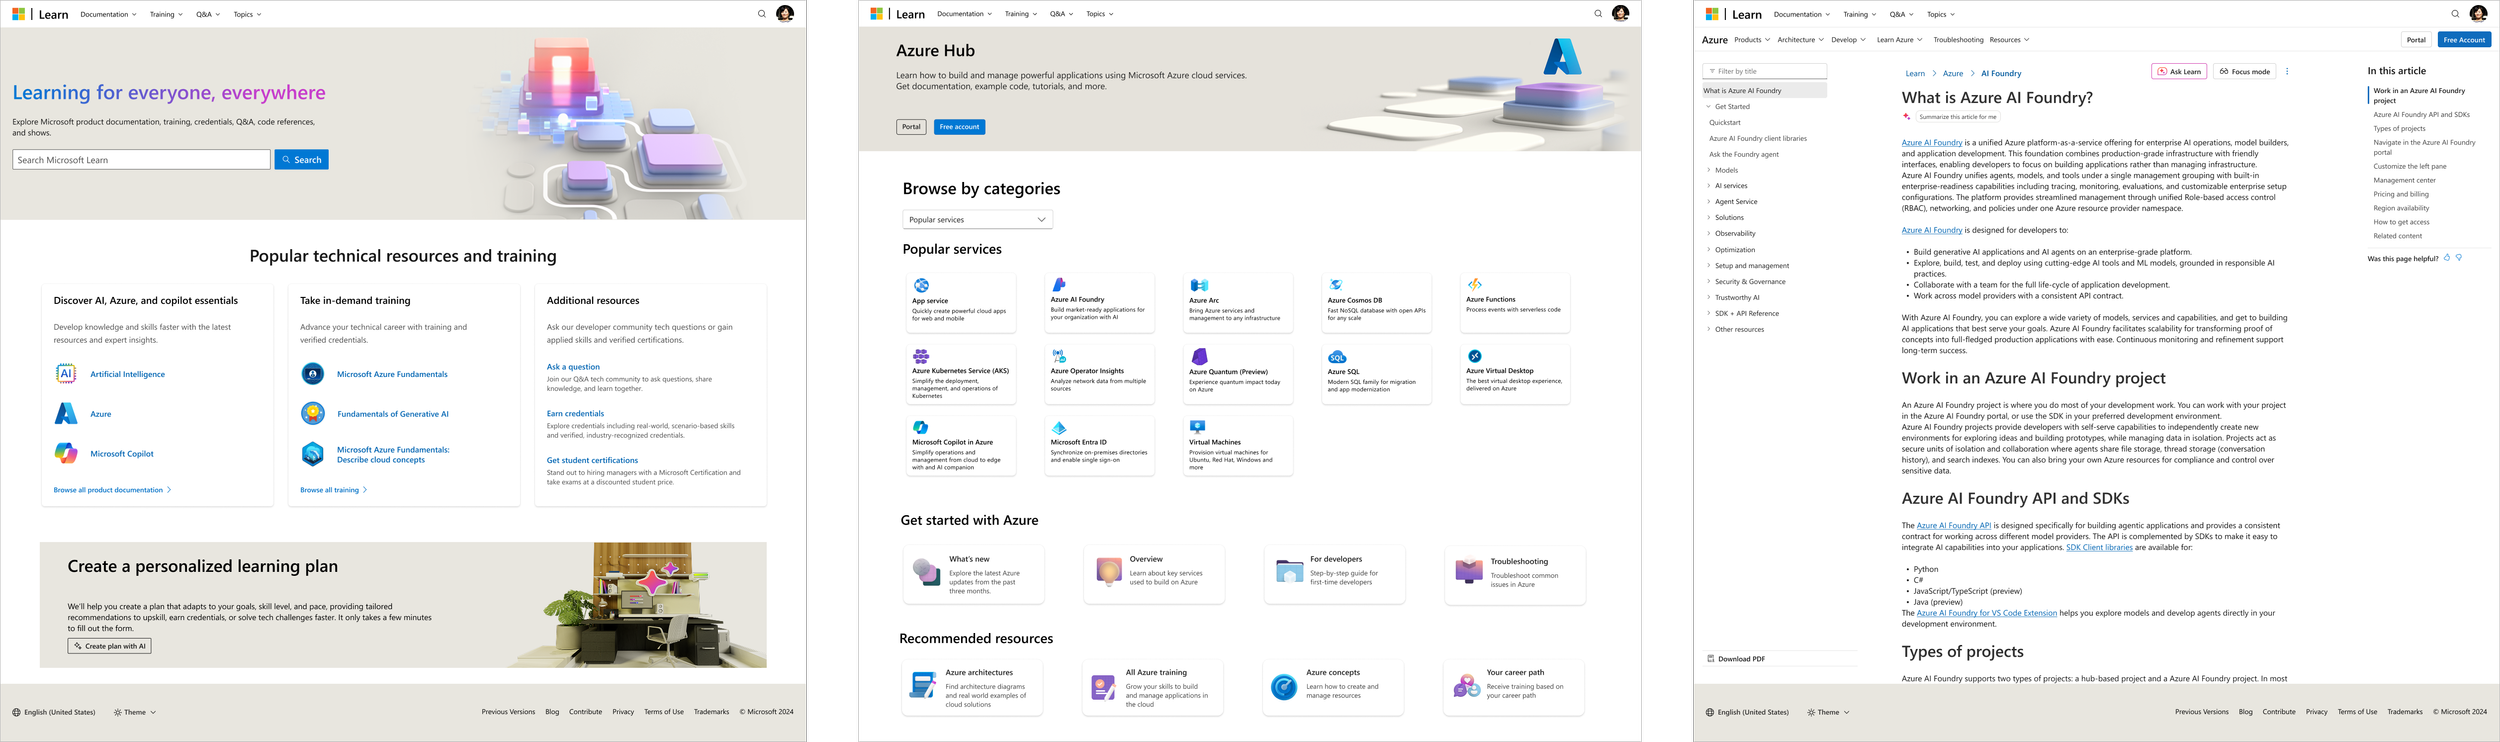Open the Training menu on the Azure Hub page
Image resolution: width=2500 pixels, height=742 pixels.
click(x=1020, y=14)
